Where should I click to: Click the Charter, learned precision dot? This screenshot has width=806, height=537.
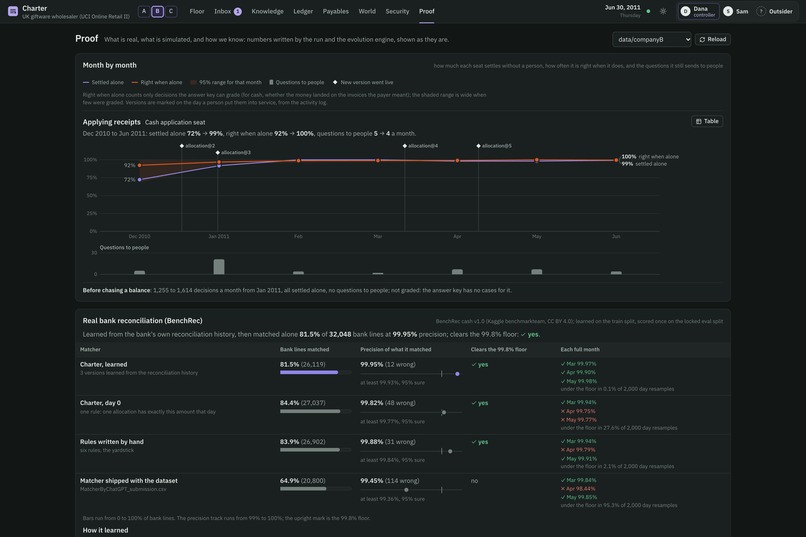pos(457,374)
